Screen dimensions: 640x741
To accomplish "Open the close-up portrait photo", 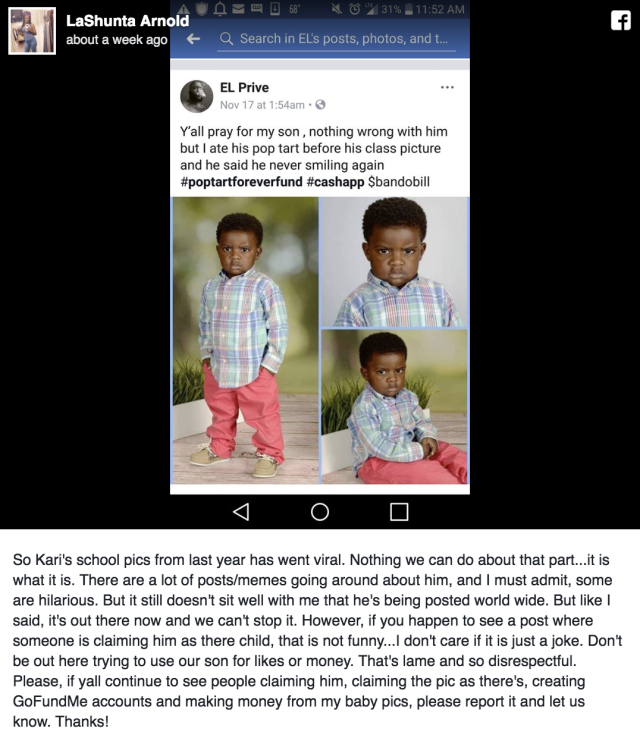I will (394, 262).
